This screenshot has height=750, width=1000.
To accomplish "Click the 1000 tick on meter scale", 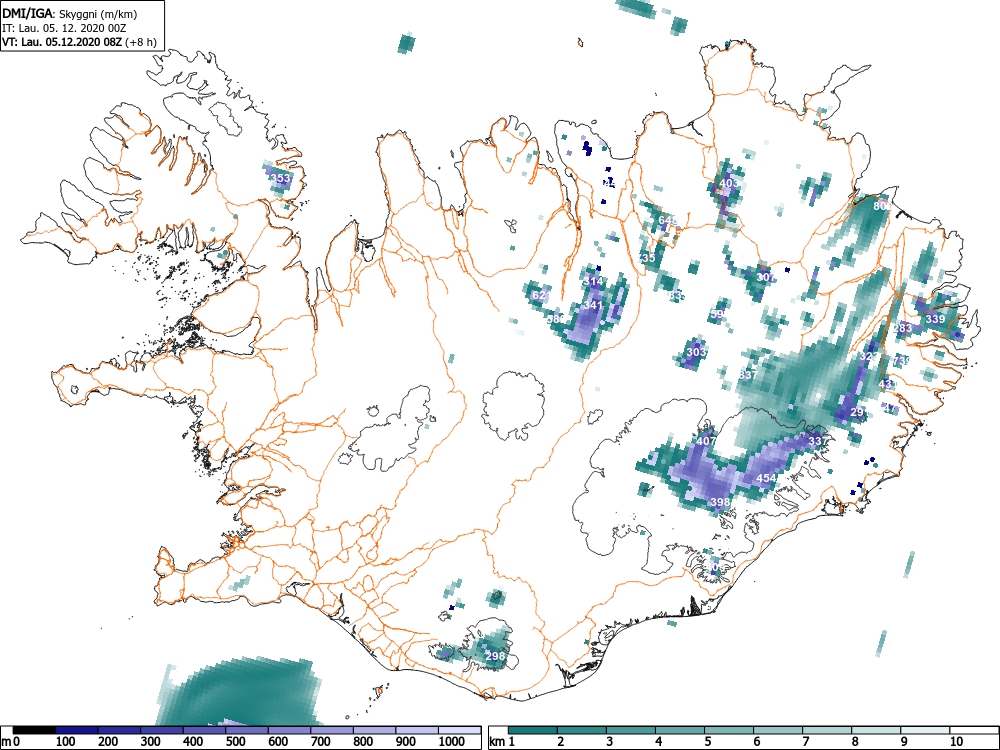I will click(x=452, y=742).
